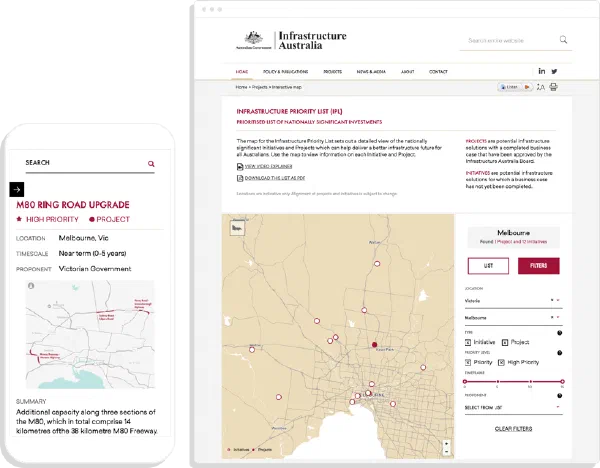Open the Twitter bird icon
This screenshot has width=600, height=468.
coord(554,71)
